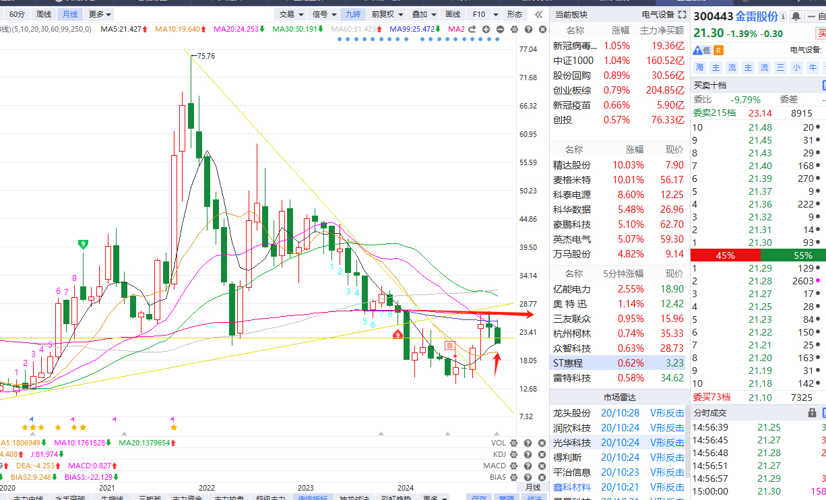The width and height of the screenshot is (826, 500).
Task: Click the 涨幅 column header in sector list
Action: tap(621, 31)
